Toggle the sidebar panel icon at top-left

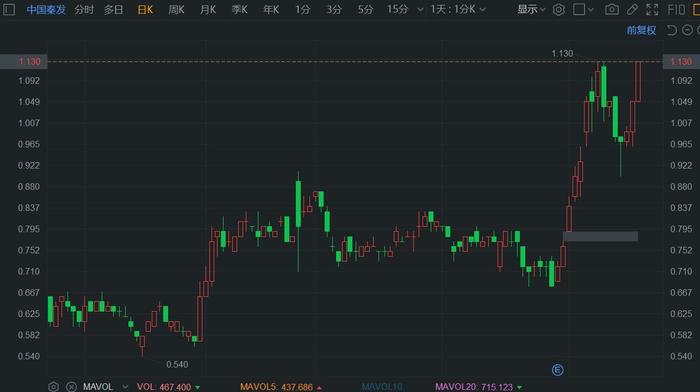coord(9,9)
